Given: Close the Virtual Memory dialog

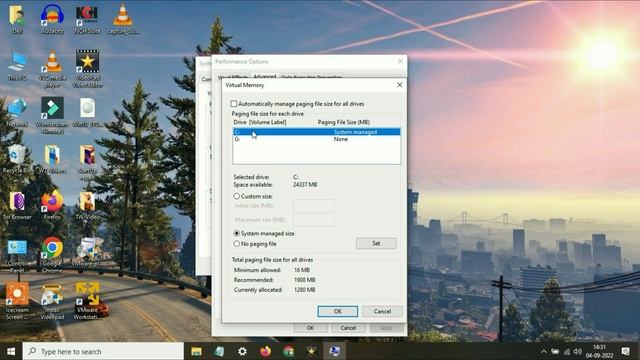Looking at the screenshot, I should [x=400, y=85].
